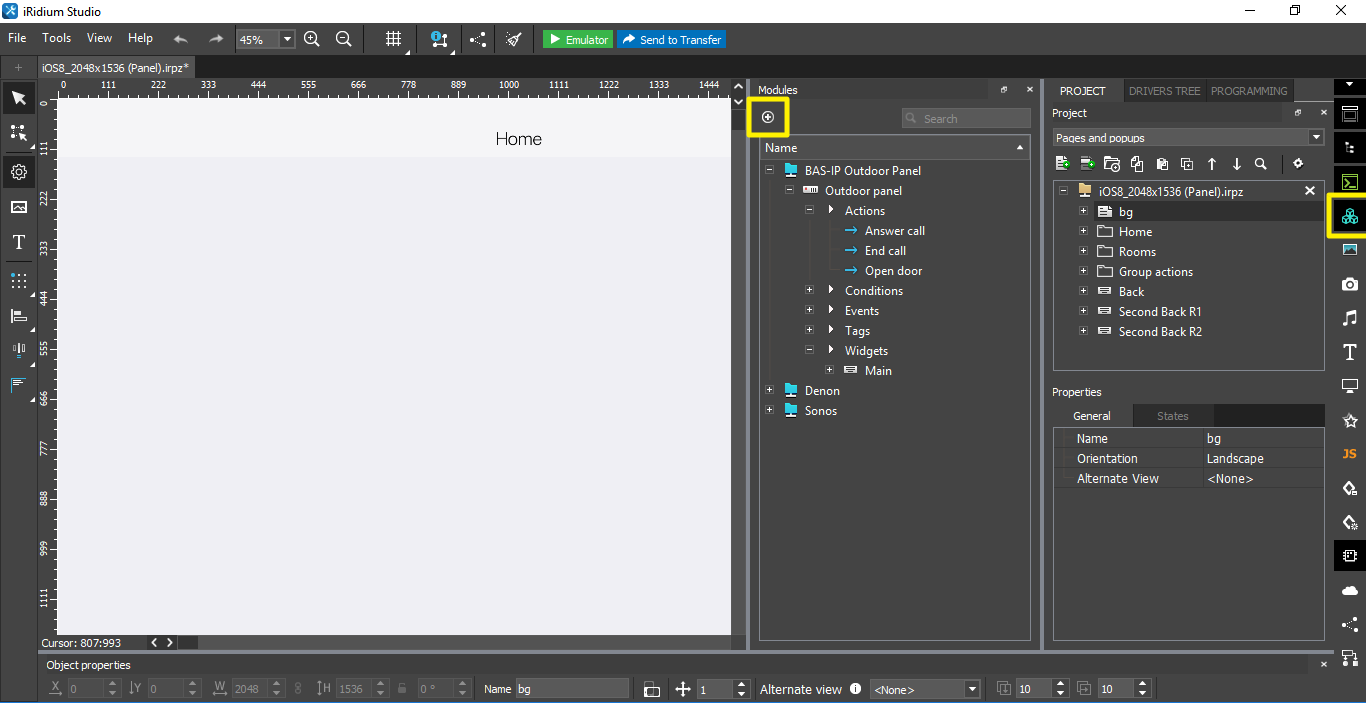Viewport: 1366px width, 703px height.
Task: Click the search magnifier in the Project toolbar
Action: [x=1261, y=163]
